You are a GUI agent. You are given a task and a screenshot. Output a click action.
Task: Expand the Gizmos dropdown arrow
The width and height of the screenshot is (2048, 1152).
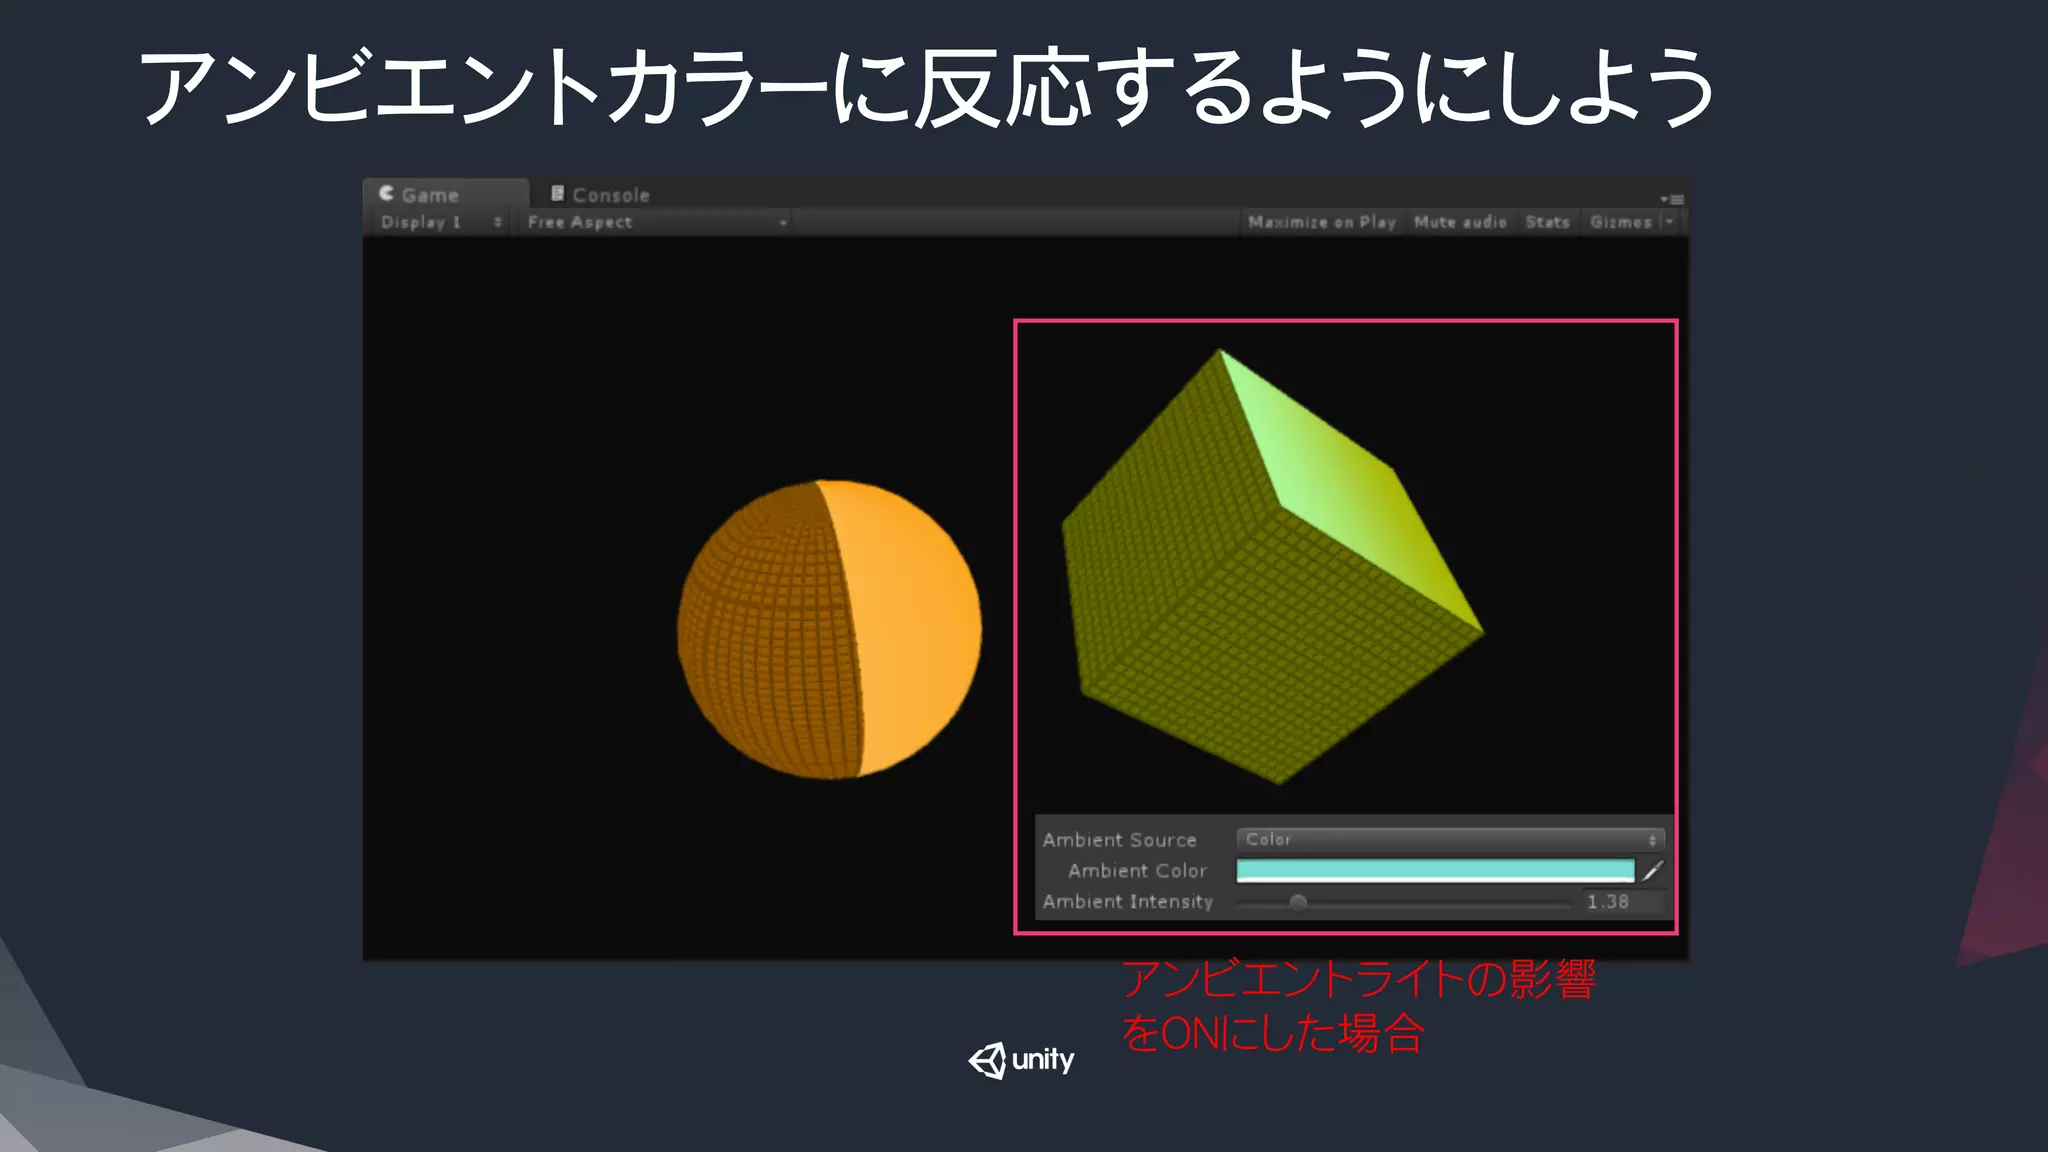click(1670, 222)
